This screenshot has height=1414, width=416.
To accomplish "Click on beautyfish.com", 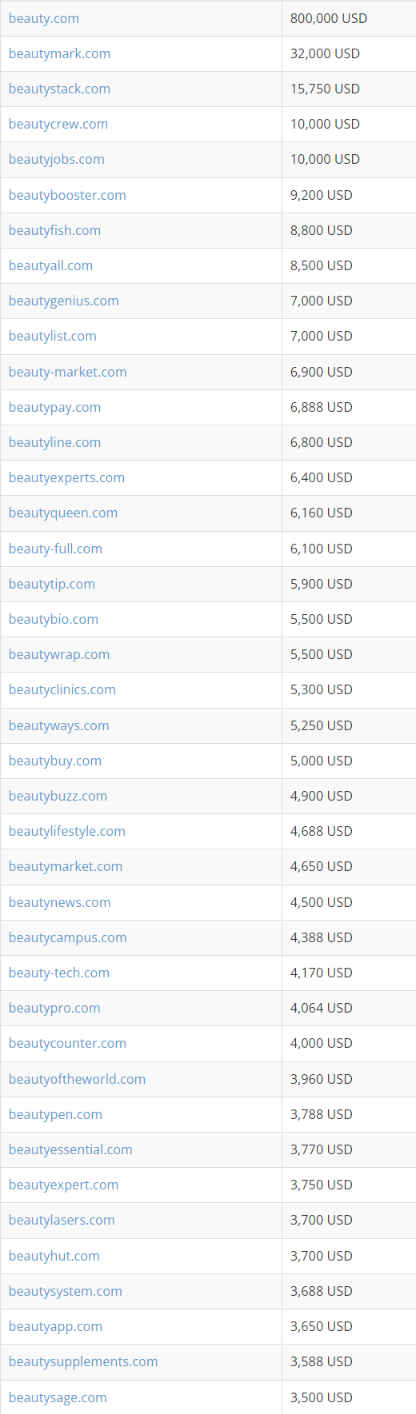I will coord(54,230).
